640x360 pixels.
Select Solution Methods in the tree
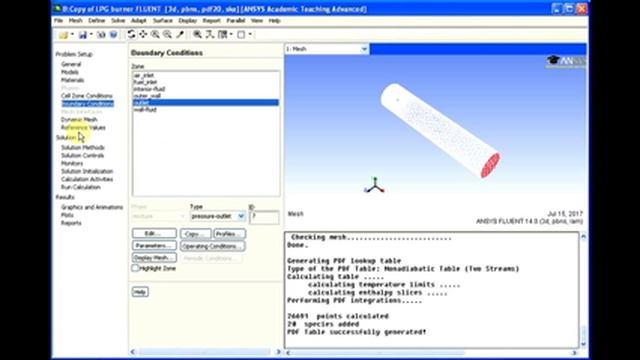click(83, 147)
